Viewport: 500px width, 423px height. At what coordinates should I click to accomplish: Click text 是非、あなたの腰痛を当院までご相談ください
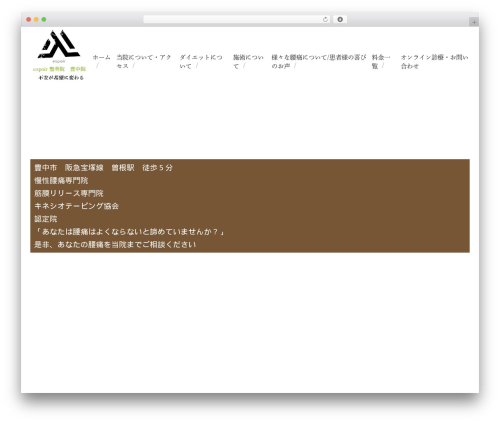[x=115, y=244]
